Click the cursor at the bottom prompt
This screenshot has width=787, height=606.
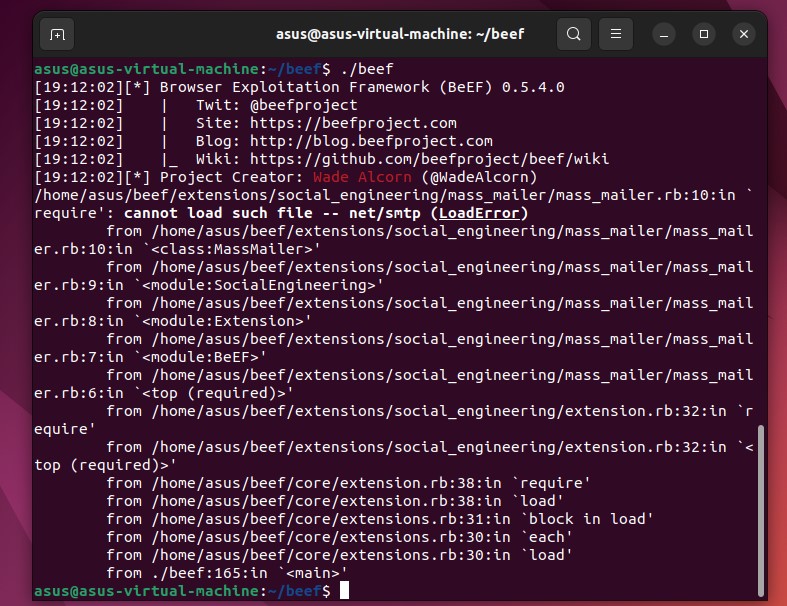click(344, 591)
